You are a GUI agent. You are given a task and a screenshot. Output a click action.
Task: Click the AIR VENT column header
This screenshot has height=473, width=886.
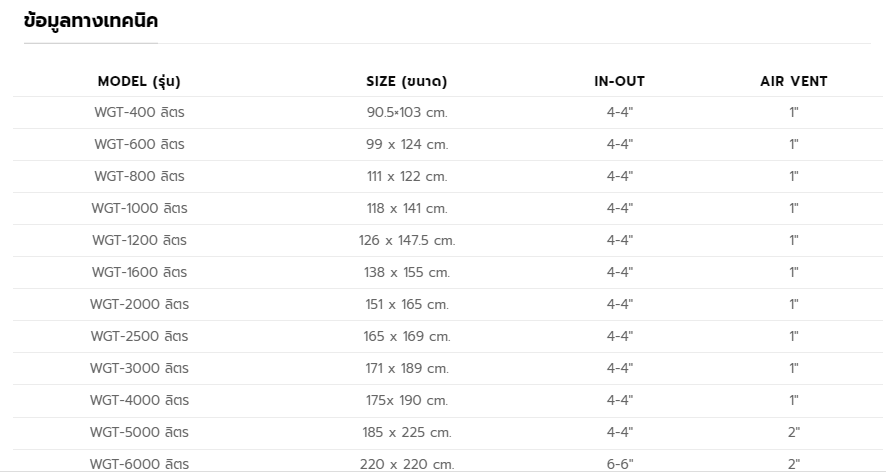(793, 81)
